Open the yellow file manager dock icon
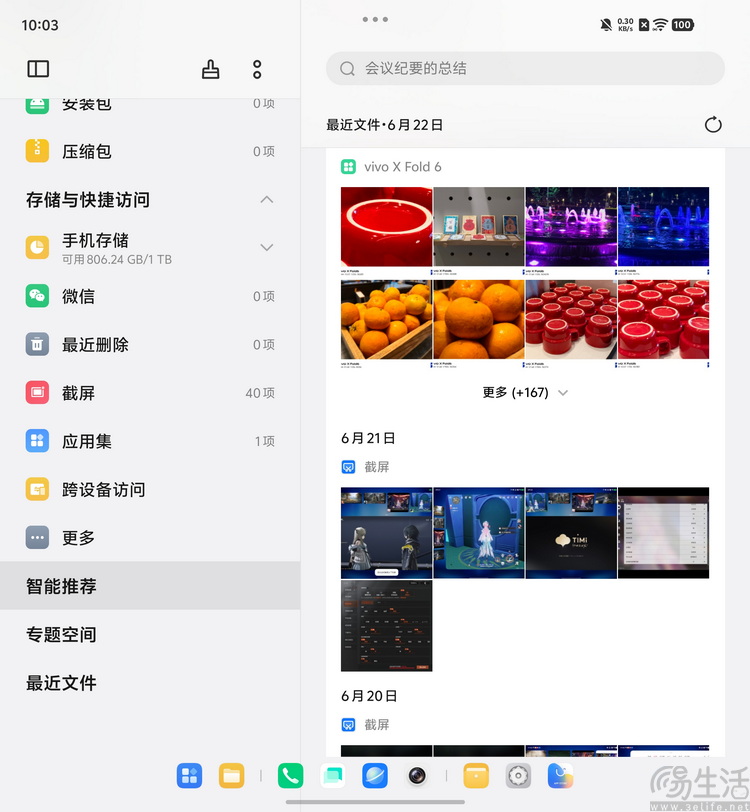This screenshot has width=750, height=812. click(x=231, y=776)
